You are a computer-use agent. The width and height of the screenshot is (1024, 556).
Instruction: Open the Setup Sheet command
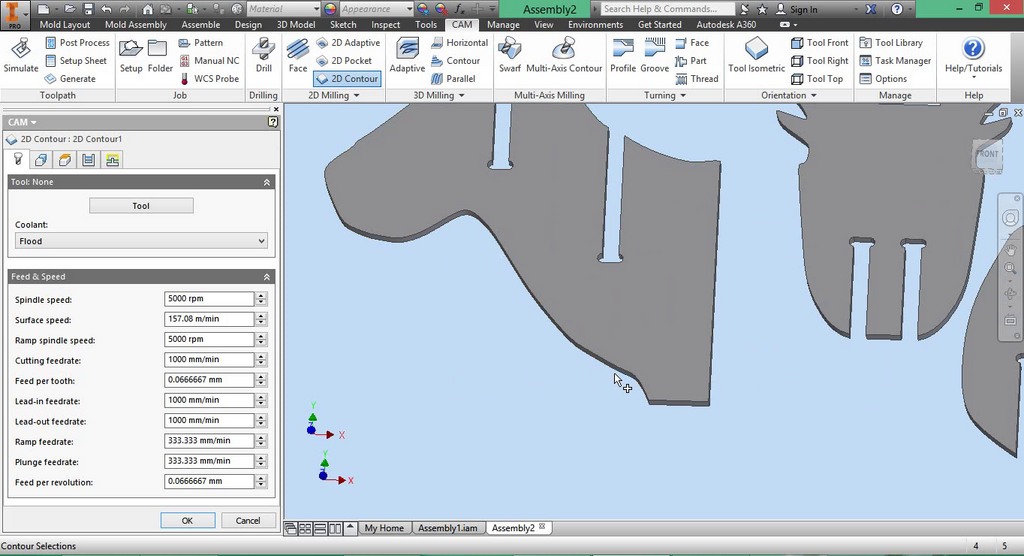76,61
